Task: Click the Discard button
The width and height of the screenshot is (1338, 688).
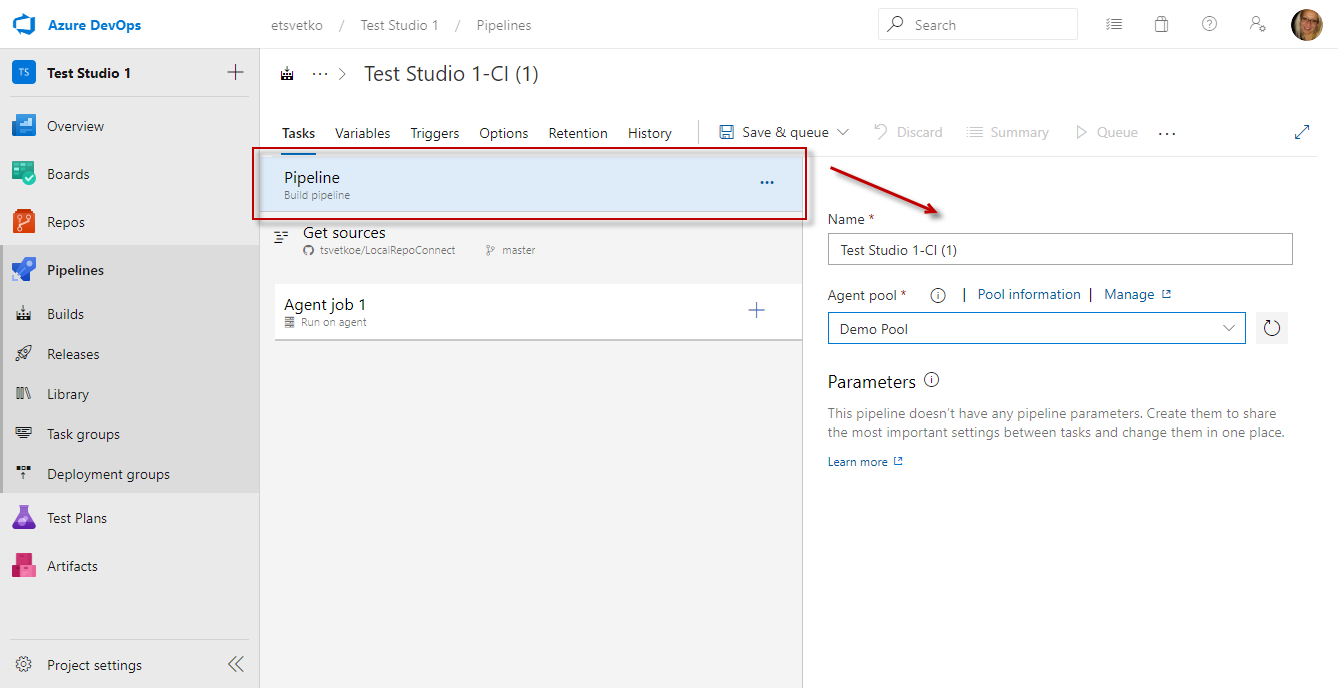Action: tap(908, 132)
